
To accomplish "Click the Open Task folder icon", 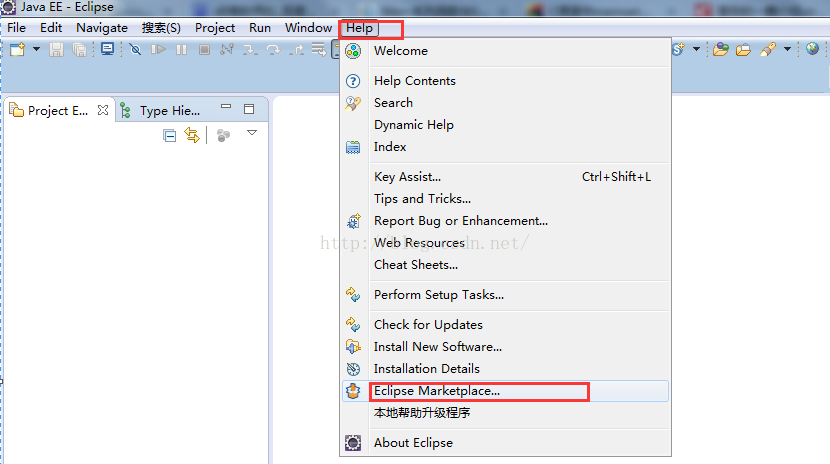I will (743, 50).
